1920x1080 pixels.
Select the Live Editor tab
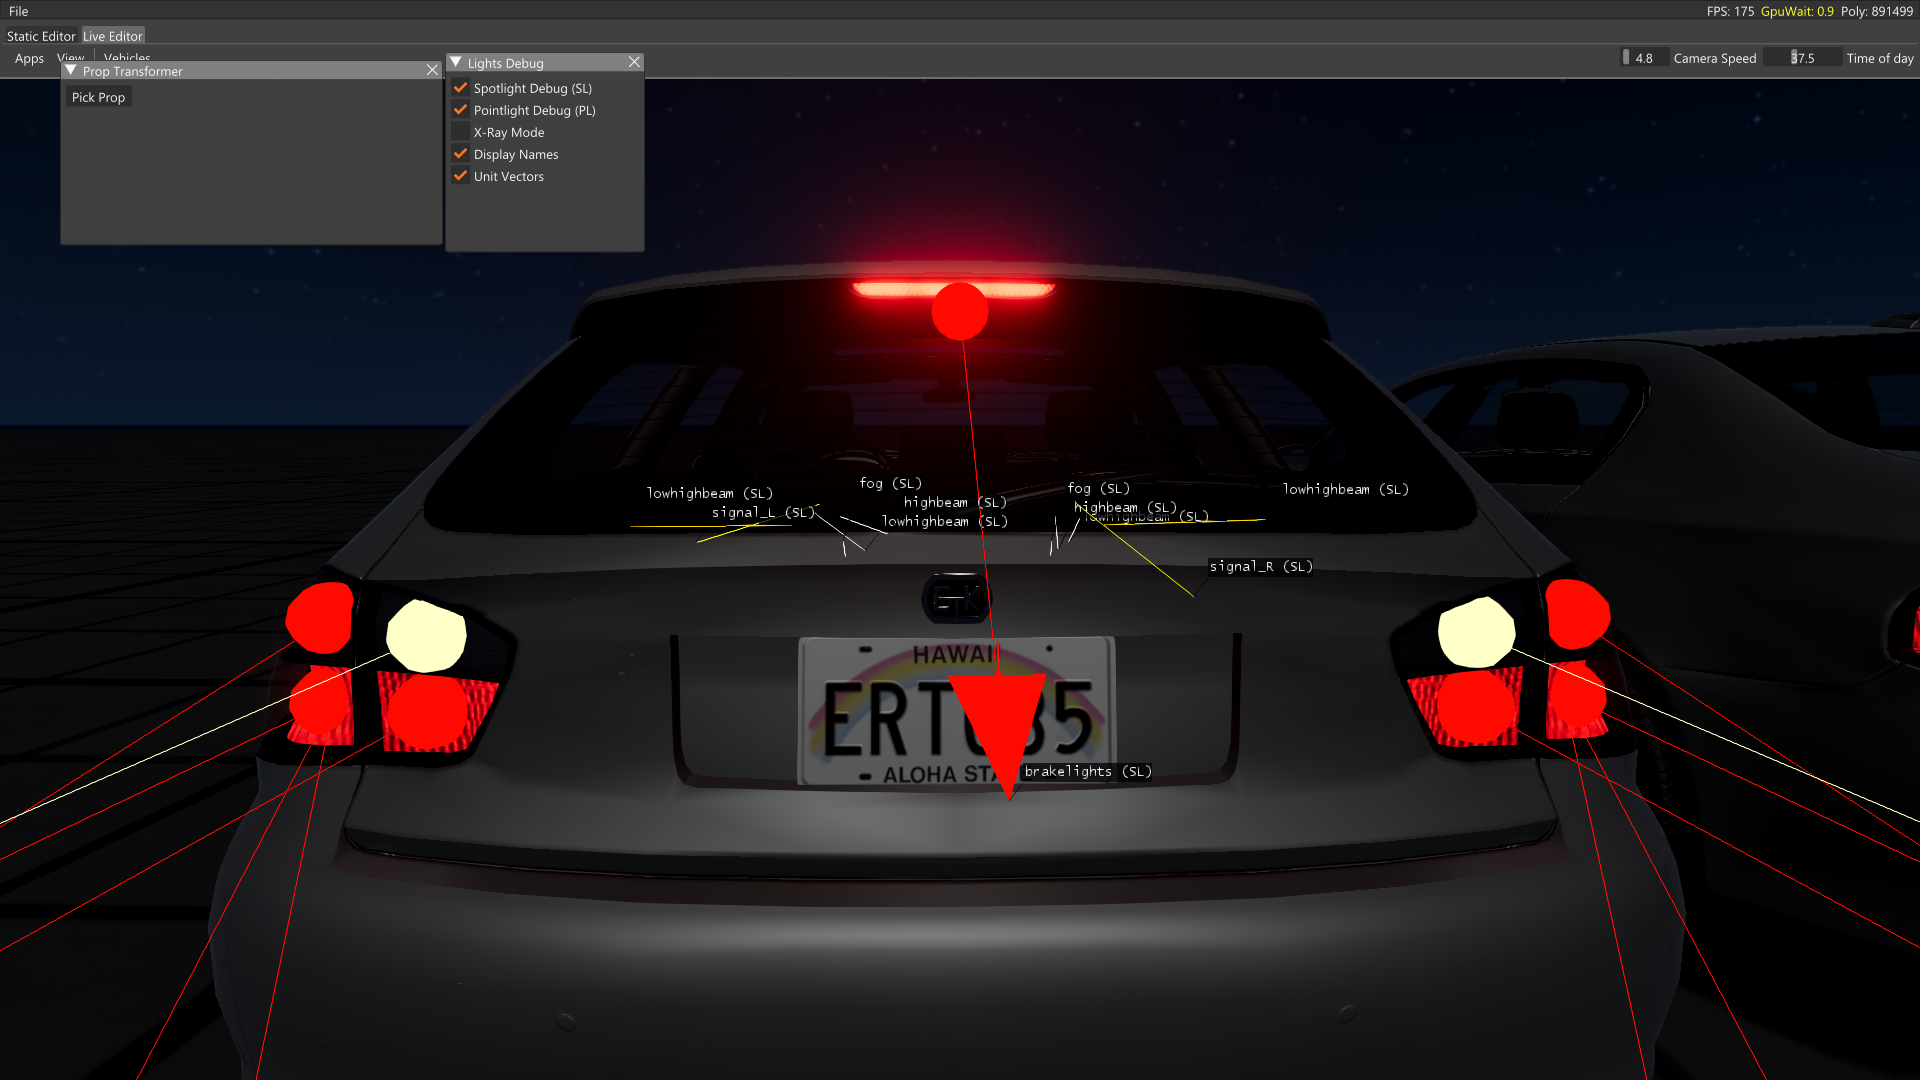[113, 36]
